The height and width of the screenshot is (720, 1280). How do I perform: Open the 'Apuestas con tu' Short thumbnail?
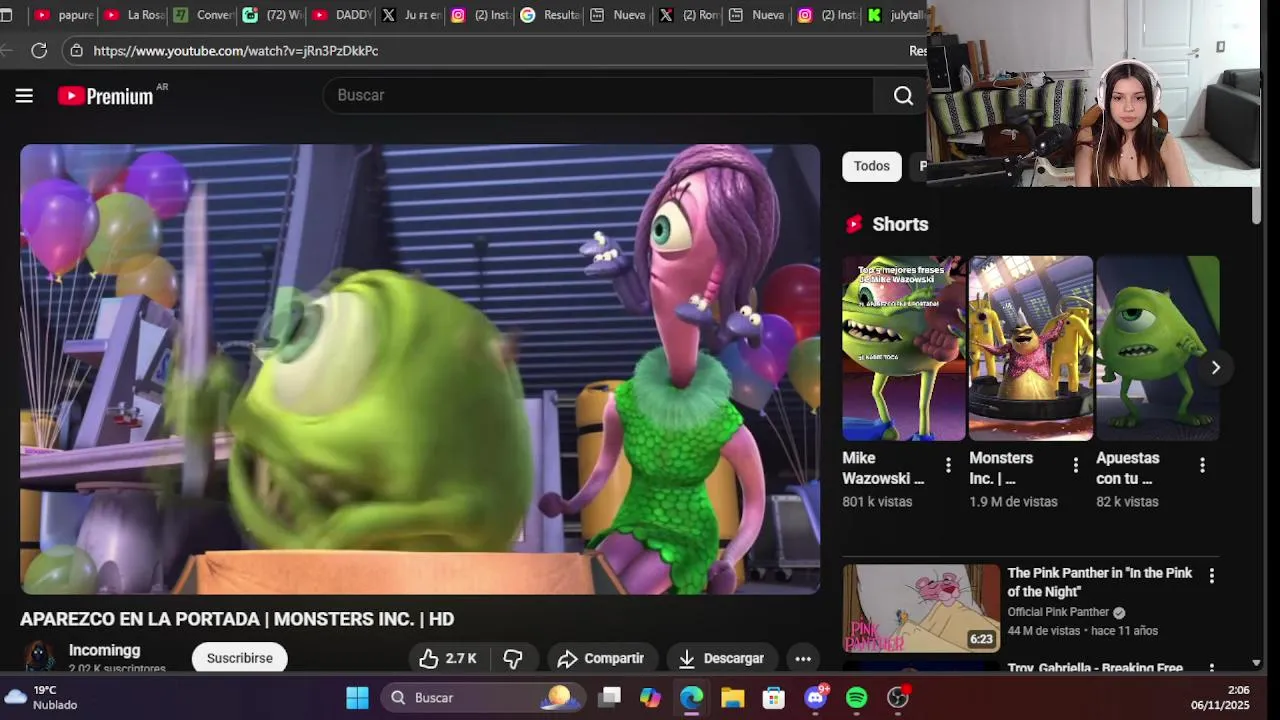[1157, 348]
